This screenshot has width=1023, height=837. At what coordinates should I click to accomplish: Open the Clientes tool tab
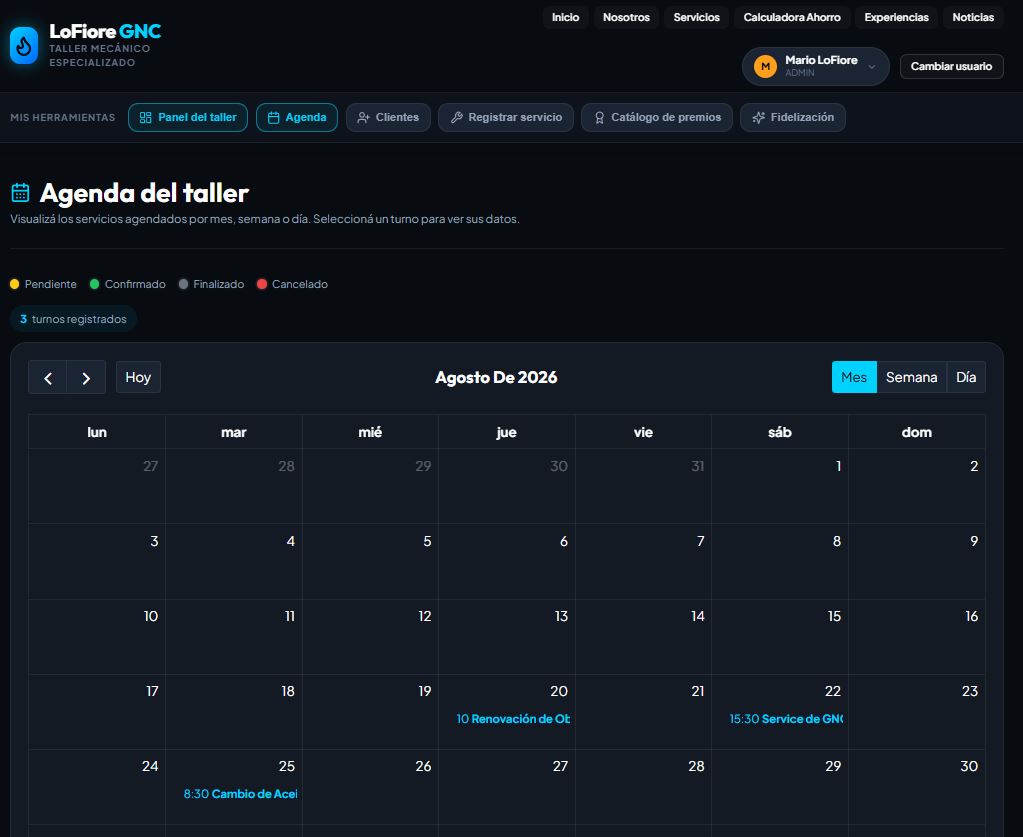388,117
